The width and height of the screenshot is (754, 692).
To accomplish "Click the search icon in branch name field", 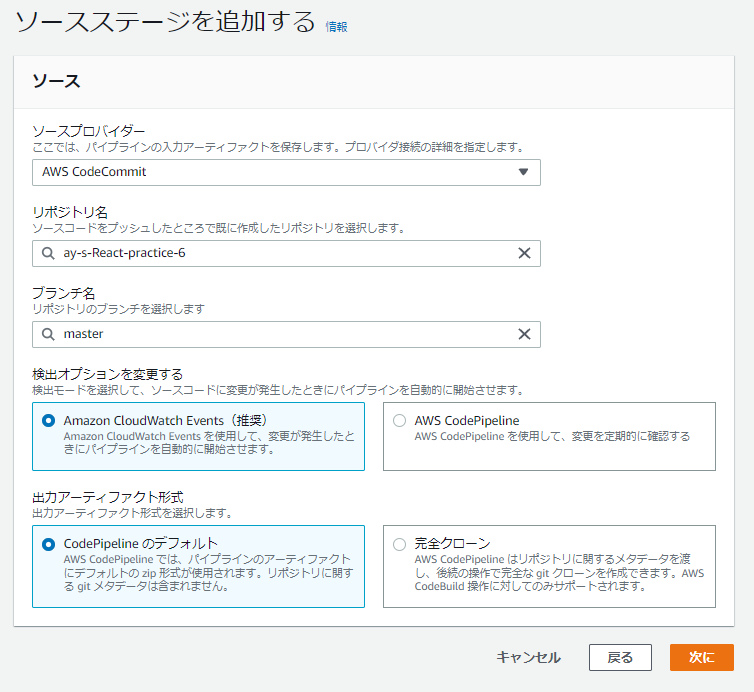I will click(48, 334).
